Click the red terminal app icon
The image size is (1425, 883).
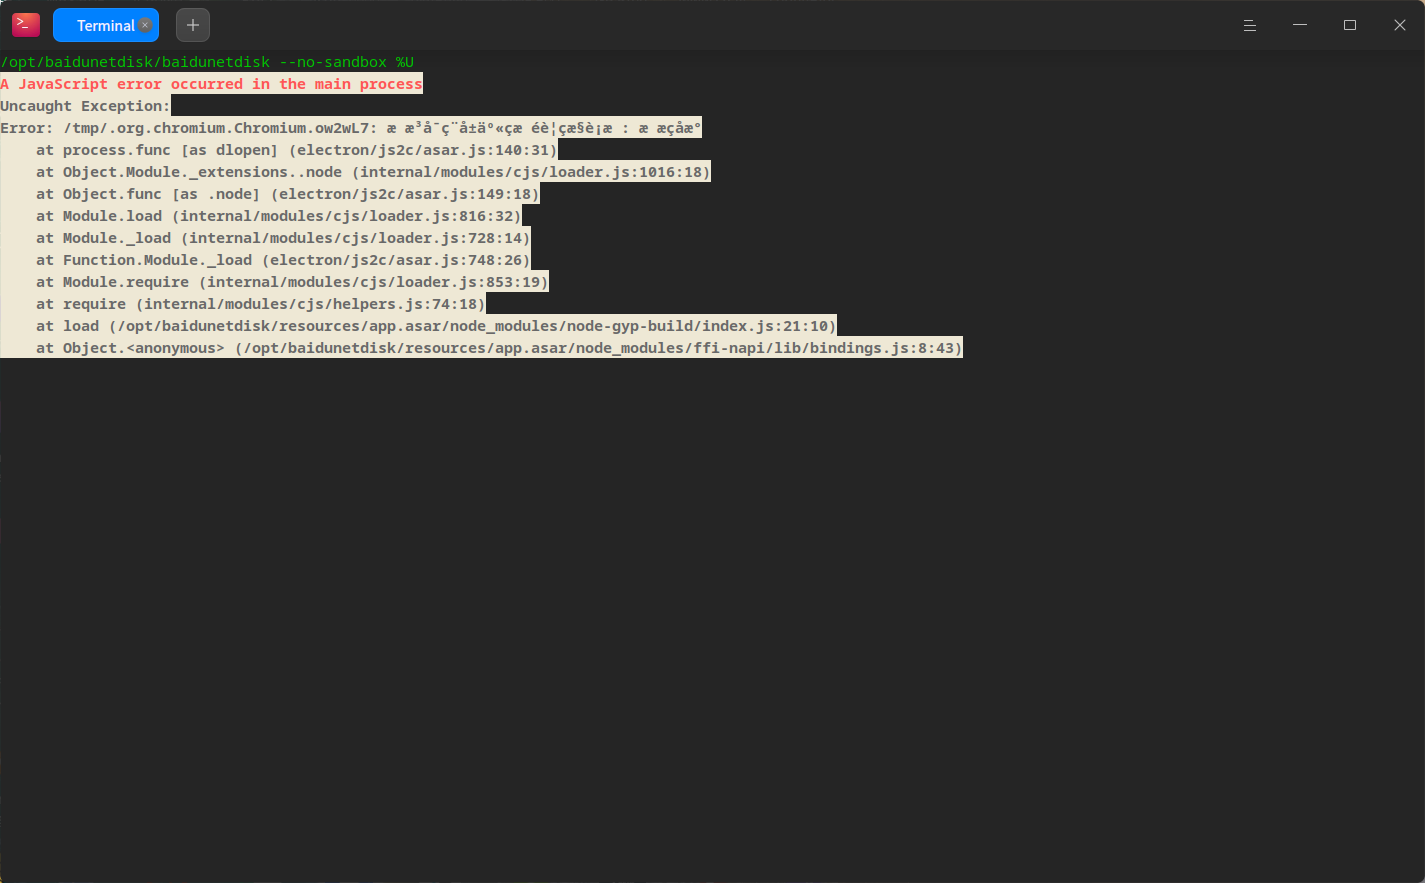(26, 25)
